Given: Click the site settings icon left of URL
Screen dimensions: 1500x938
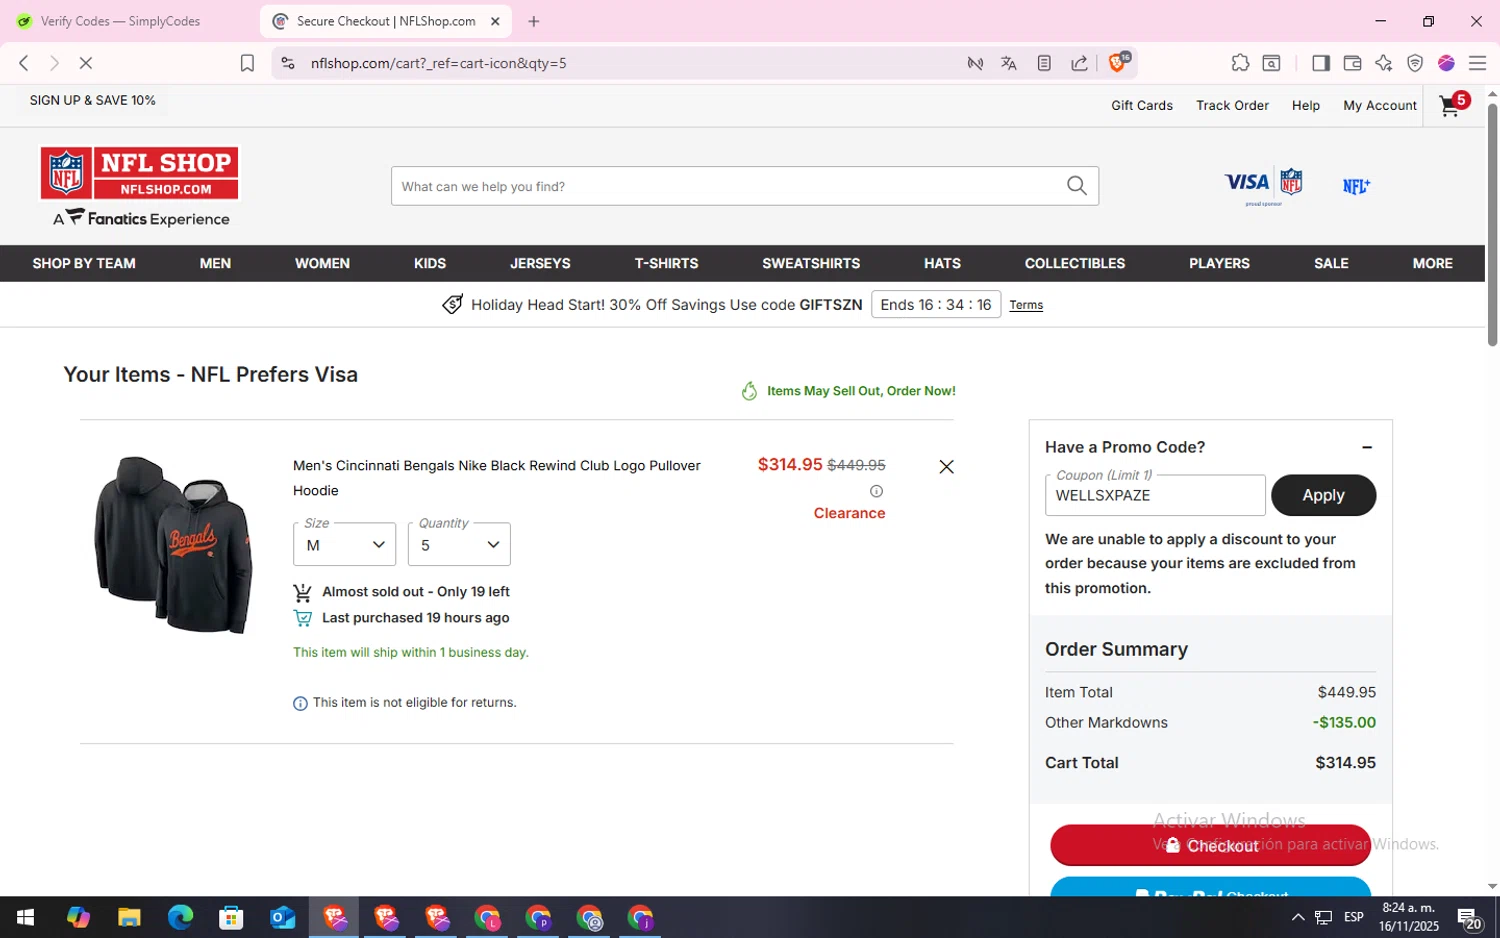Looking at the screenshot, I should pos(288,63).
